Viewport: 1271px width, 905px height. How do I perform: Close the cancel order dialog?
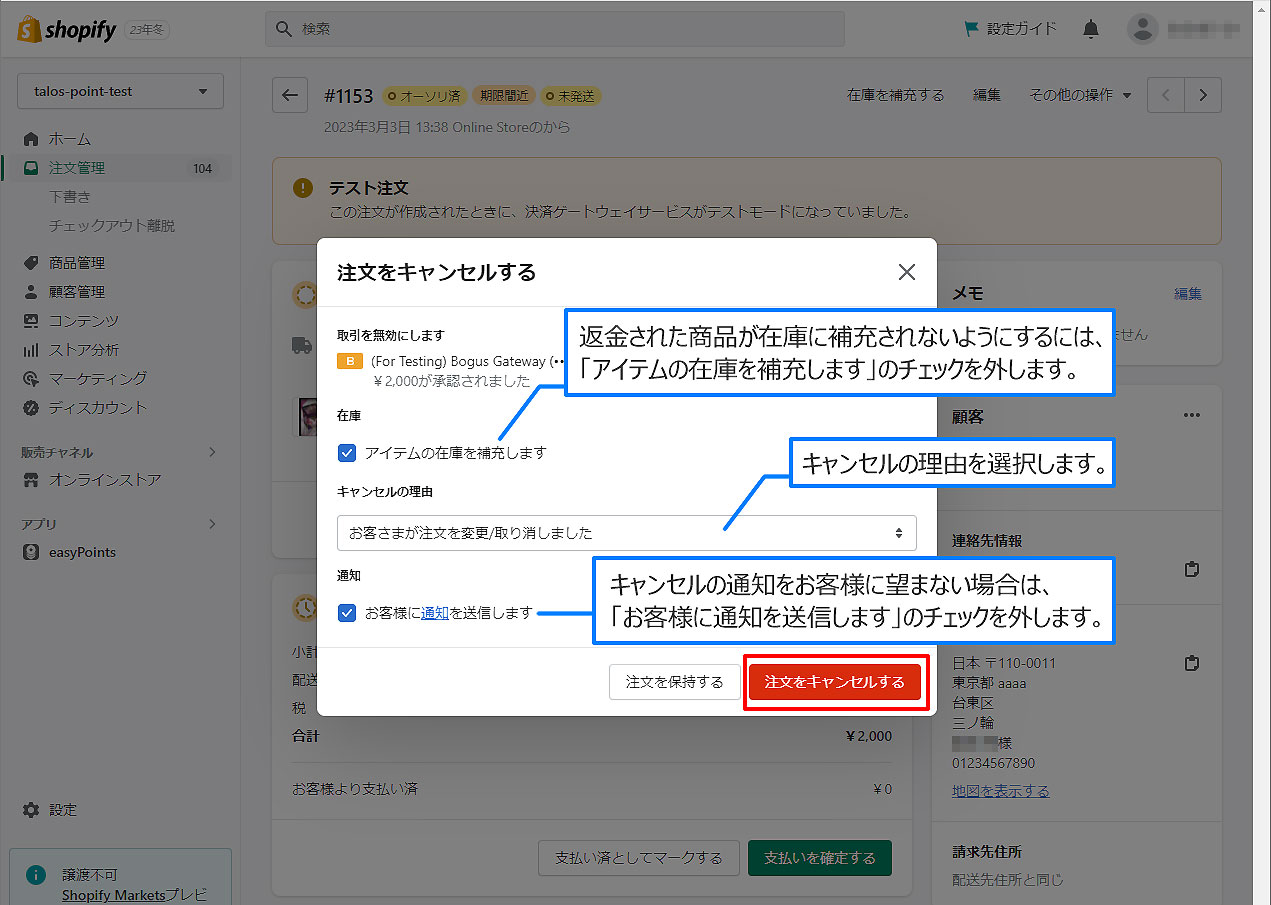(x=906, y=272)
